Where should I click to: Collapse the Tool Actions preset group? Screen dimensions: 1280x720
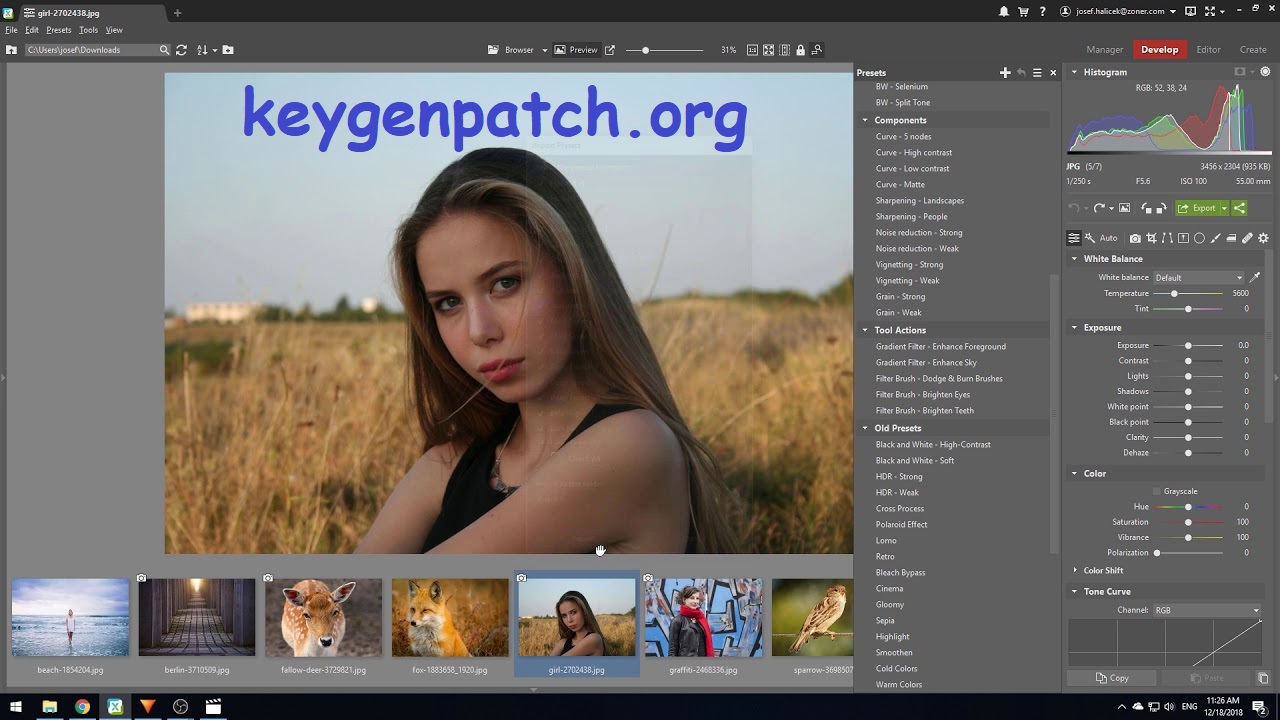point(866,330)
